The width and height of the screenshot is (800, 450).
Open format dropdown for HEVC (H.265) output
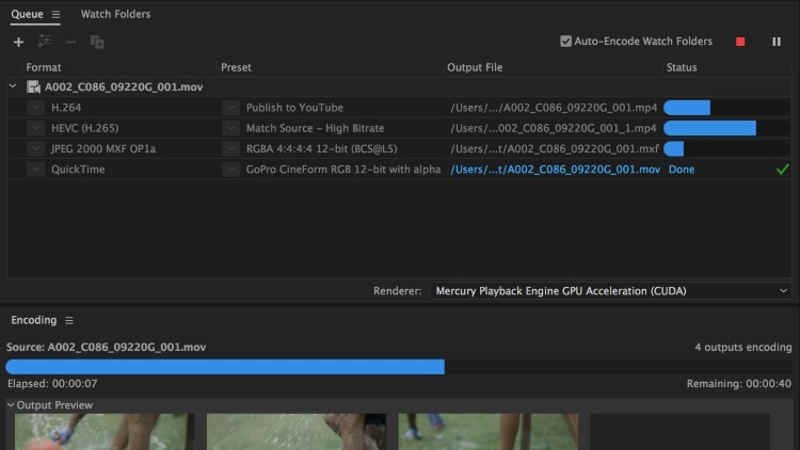(36, 128)
